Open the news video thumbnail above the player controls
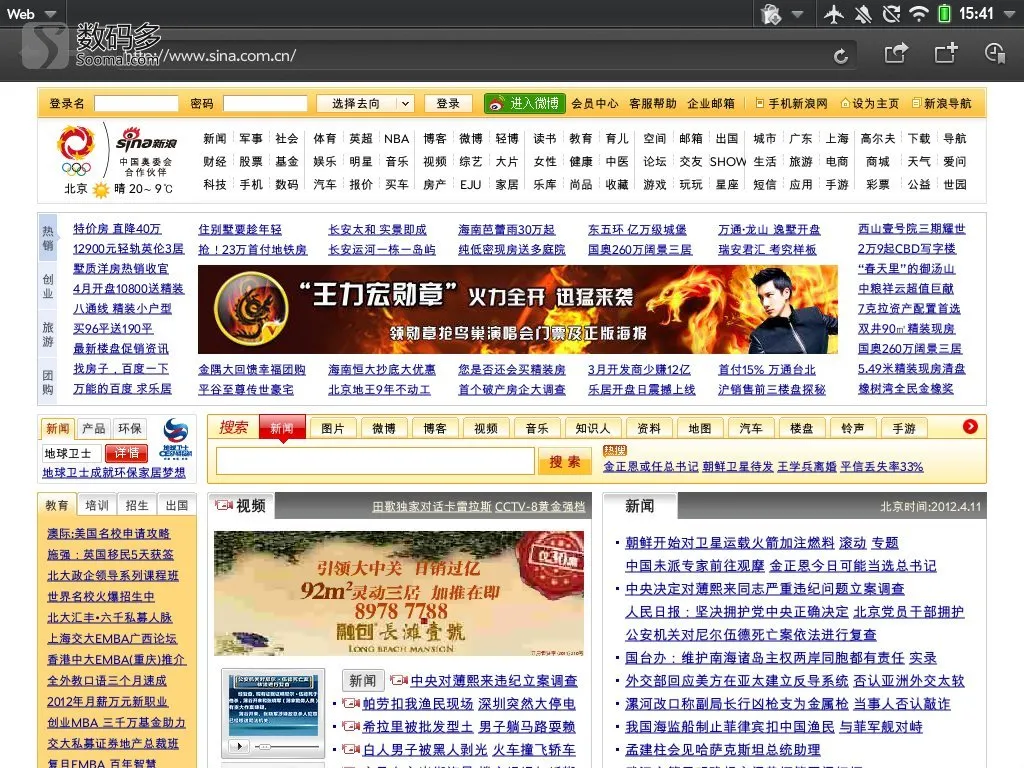This screenshot has width=1024, height=768. pos(273,705)
